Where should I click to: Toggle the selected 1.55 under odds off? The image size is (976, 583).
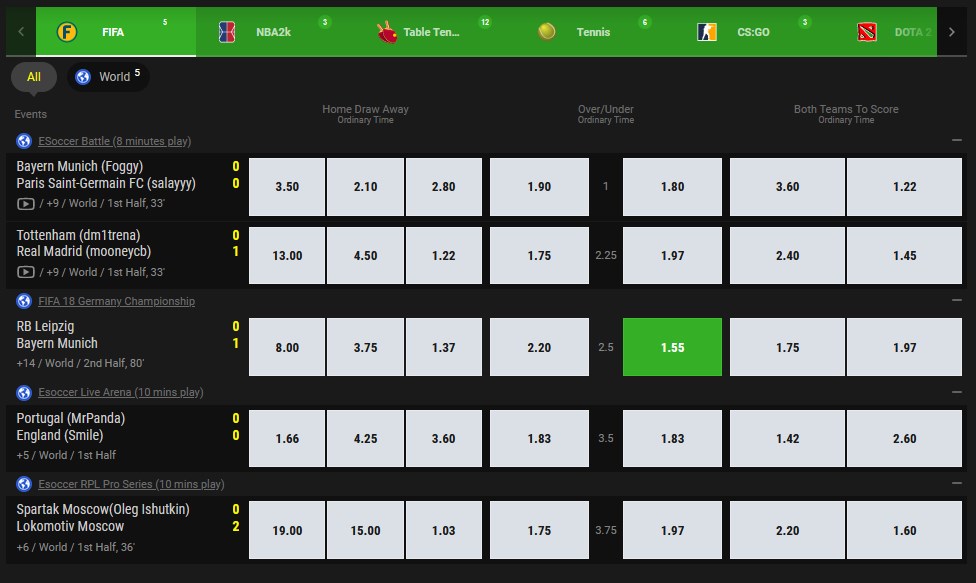(x=672, y=347)
